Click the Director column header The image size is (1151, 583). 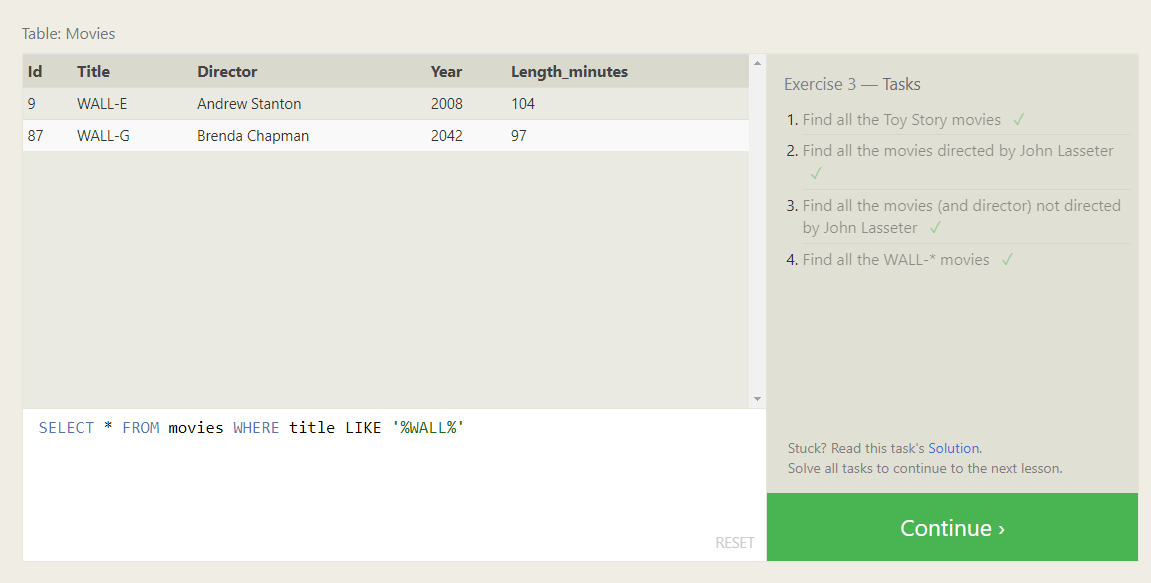[x=227, y=71]
